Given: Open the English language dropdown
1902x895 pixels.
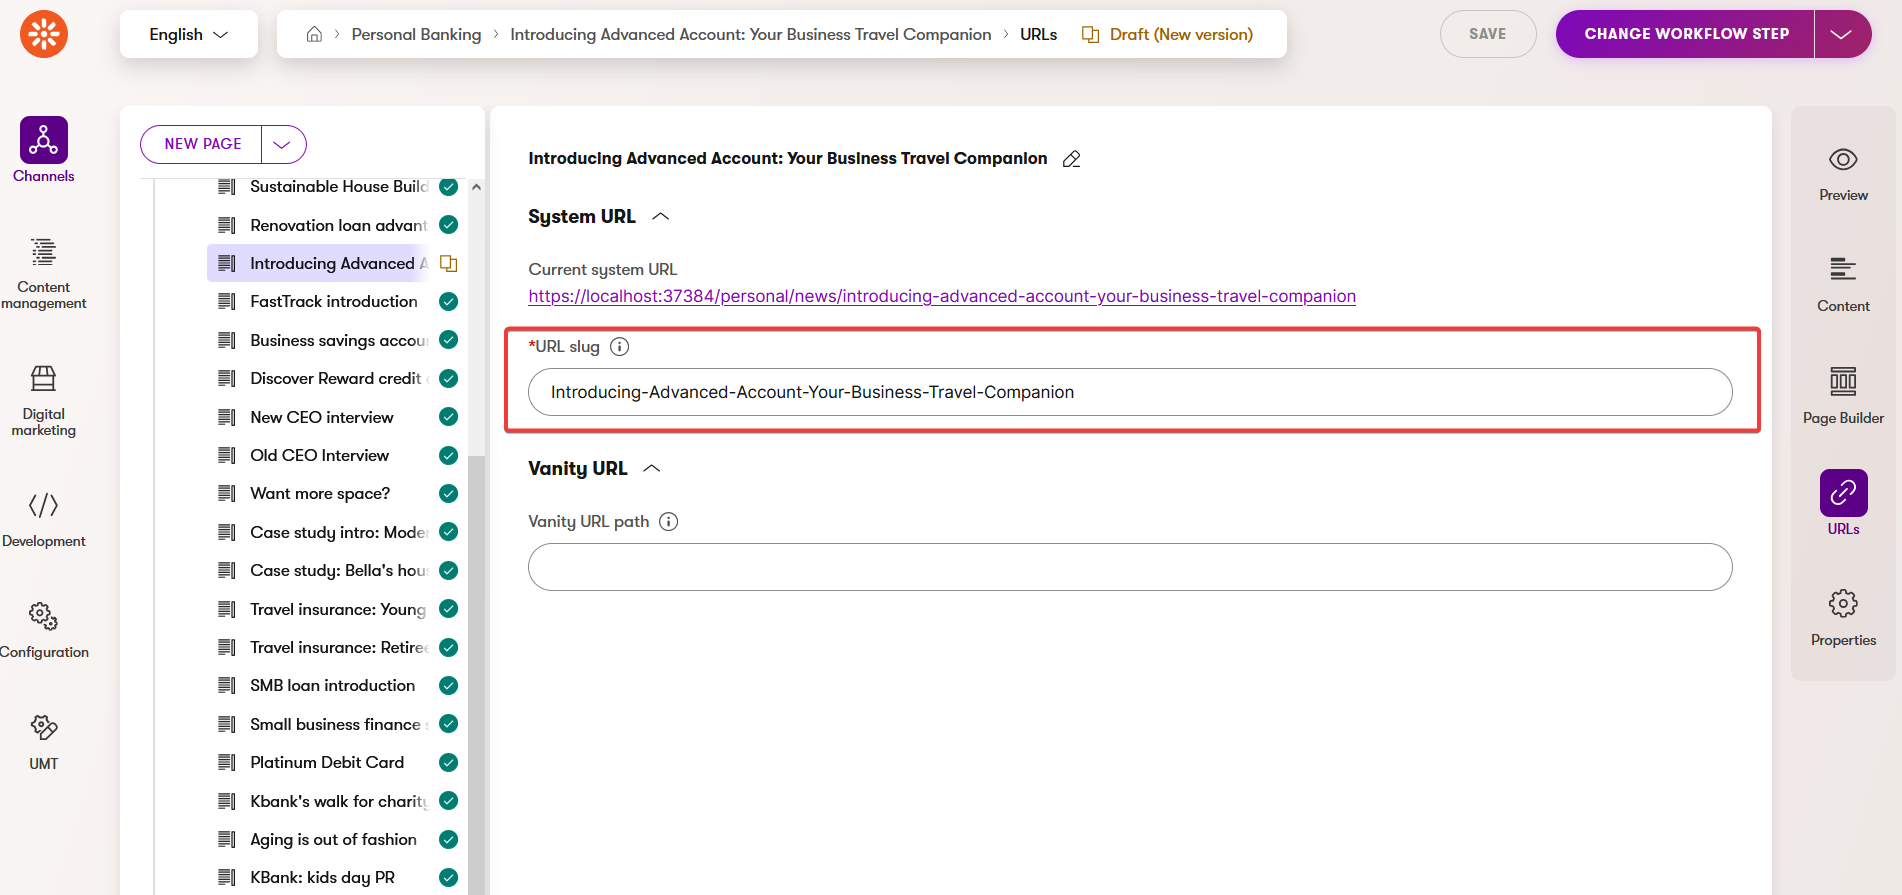Looking at the screenshot, I should (189, 35).
